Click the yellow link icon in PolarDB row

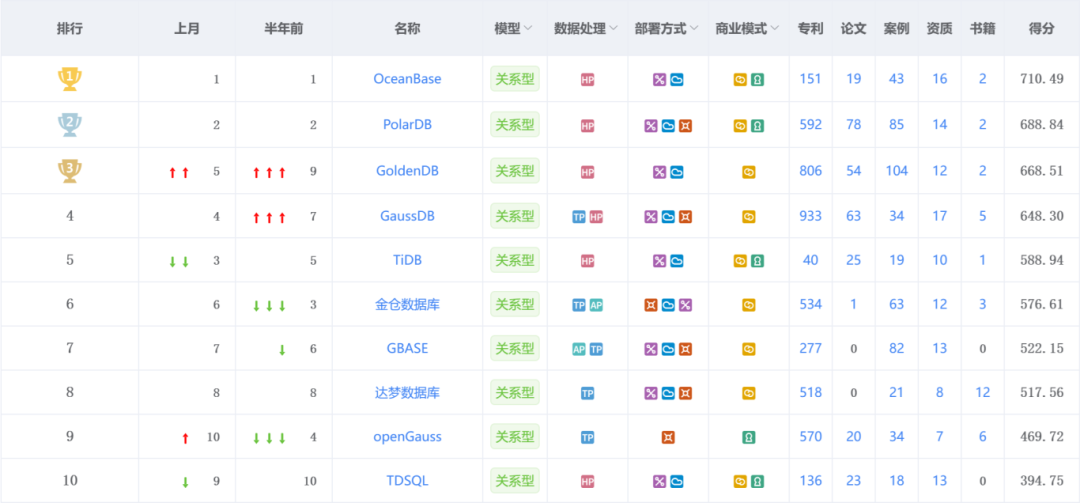(740, 126)
